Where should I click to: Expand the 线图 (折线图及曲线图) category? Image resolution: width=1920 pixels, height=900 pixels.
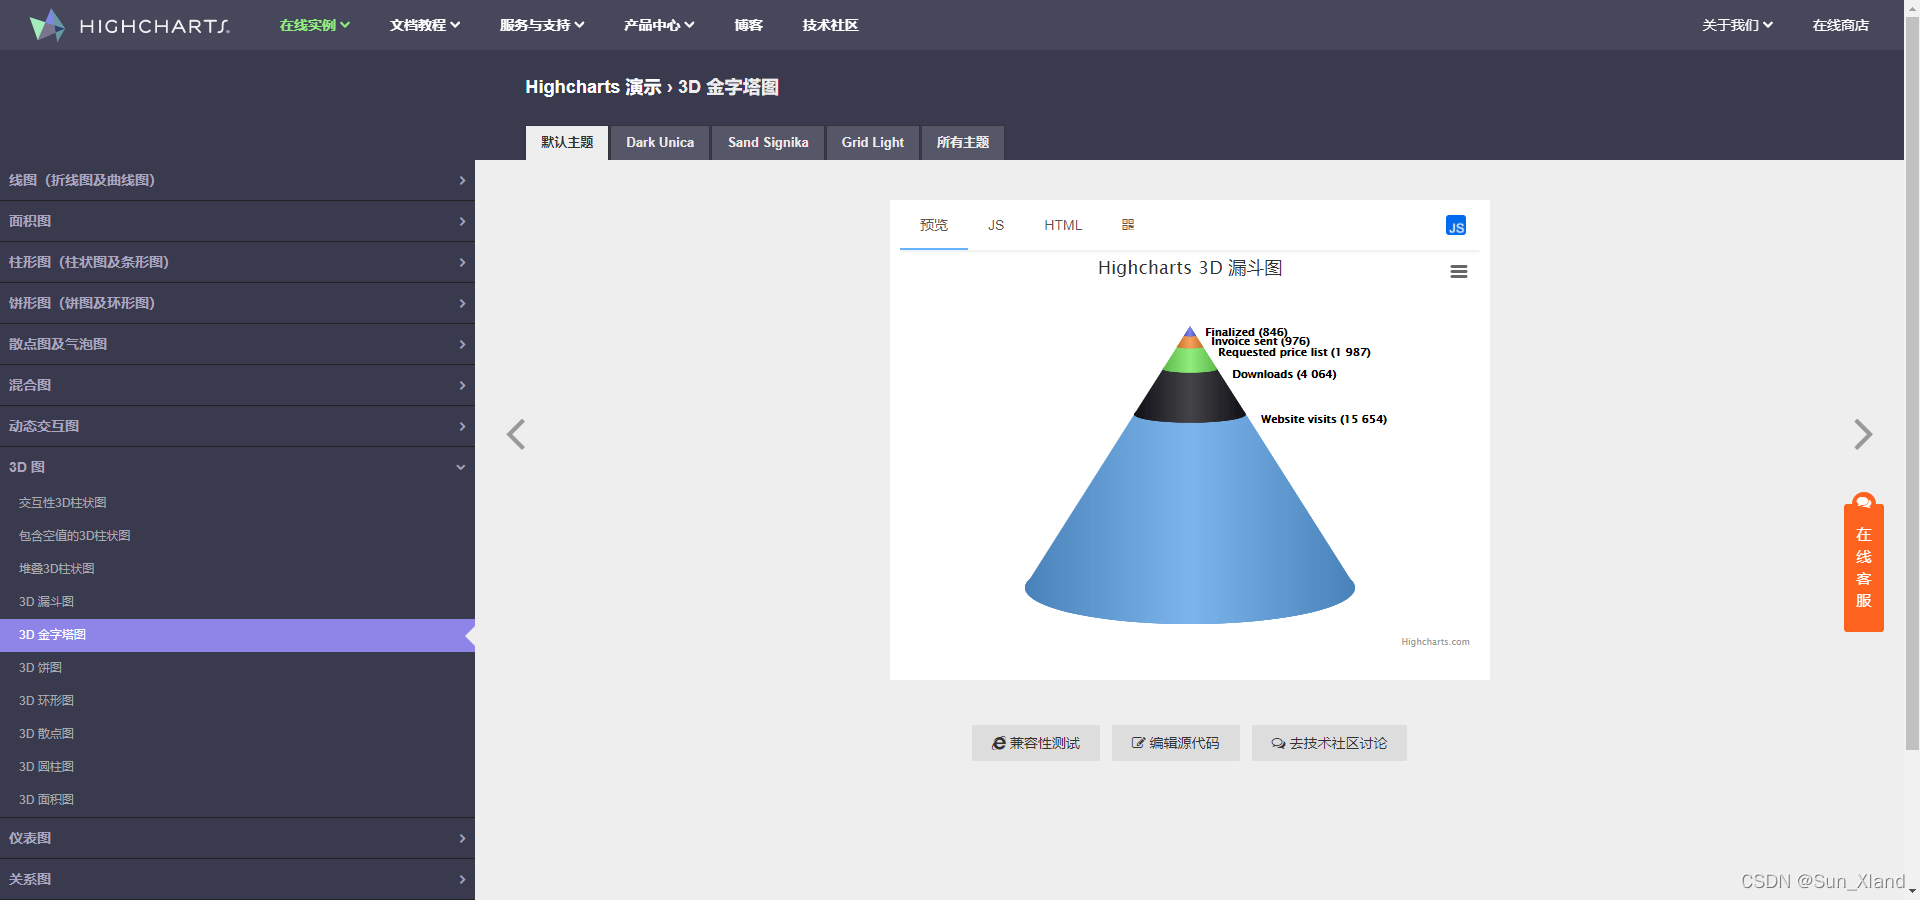click(237, 180)
